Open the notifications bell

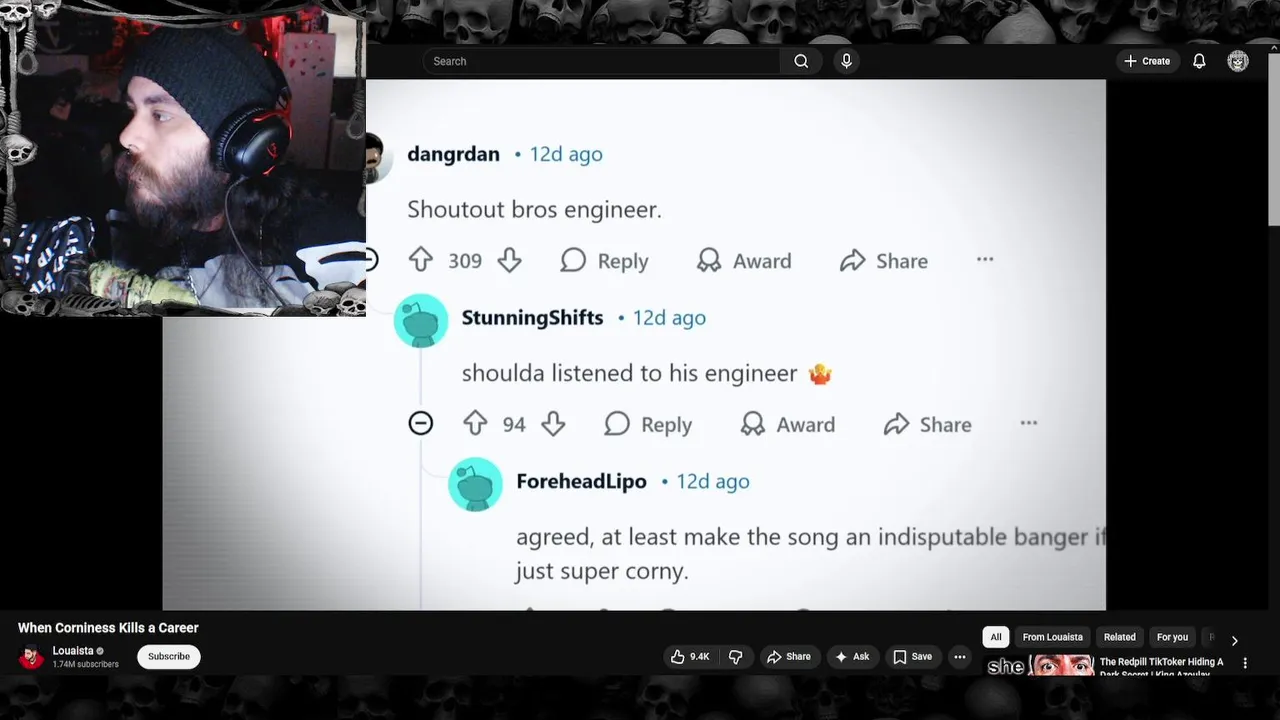tap(1199, 61)
